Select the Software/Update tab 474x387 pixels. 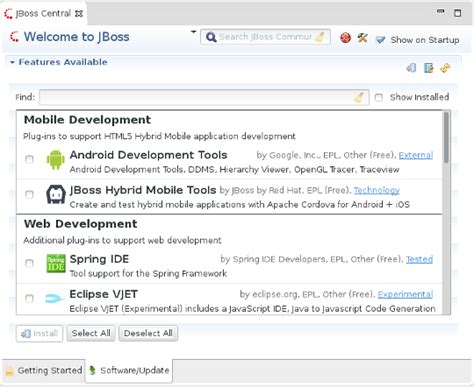[129, 370]
